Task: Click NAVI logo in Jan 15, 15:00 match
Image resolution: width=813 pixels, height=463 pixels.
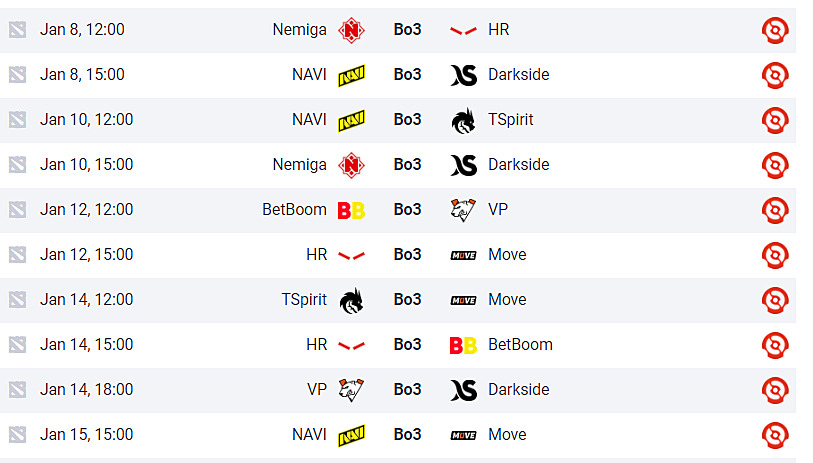Action: pos(351,435)
